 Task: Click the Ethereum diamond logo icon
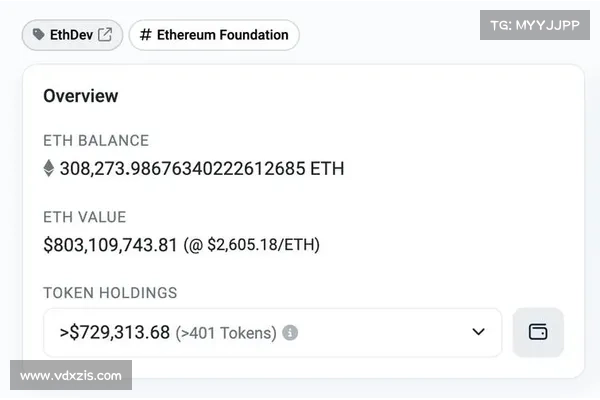pyautogui.click(x=48, y=168)
